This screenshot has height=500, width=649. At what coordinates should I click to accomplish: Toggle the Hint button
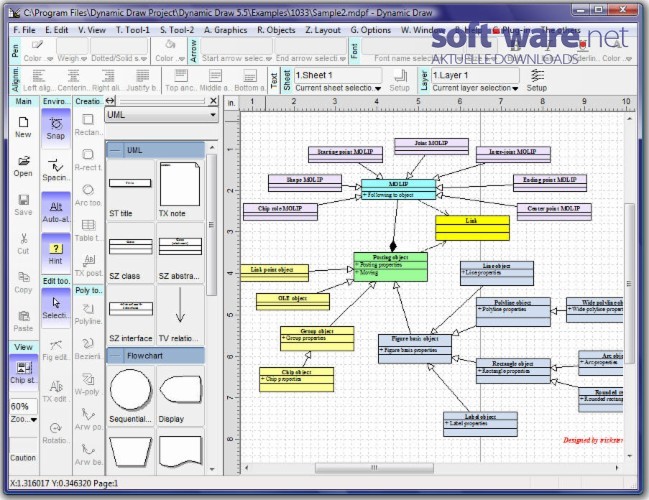(56, 253)
